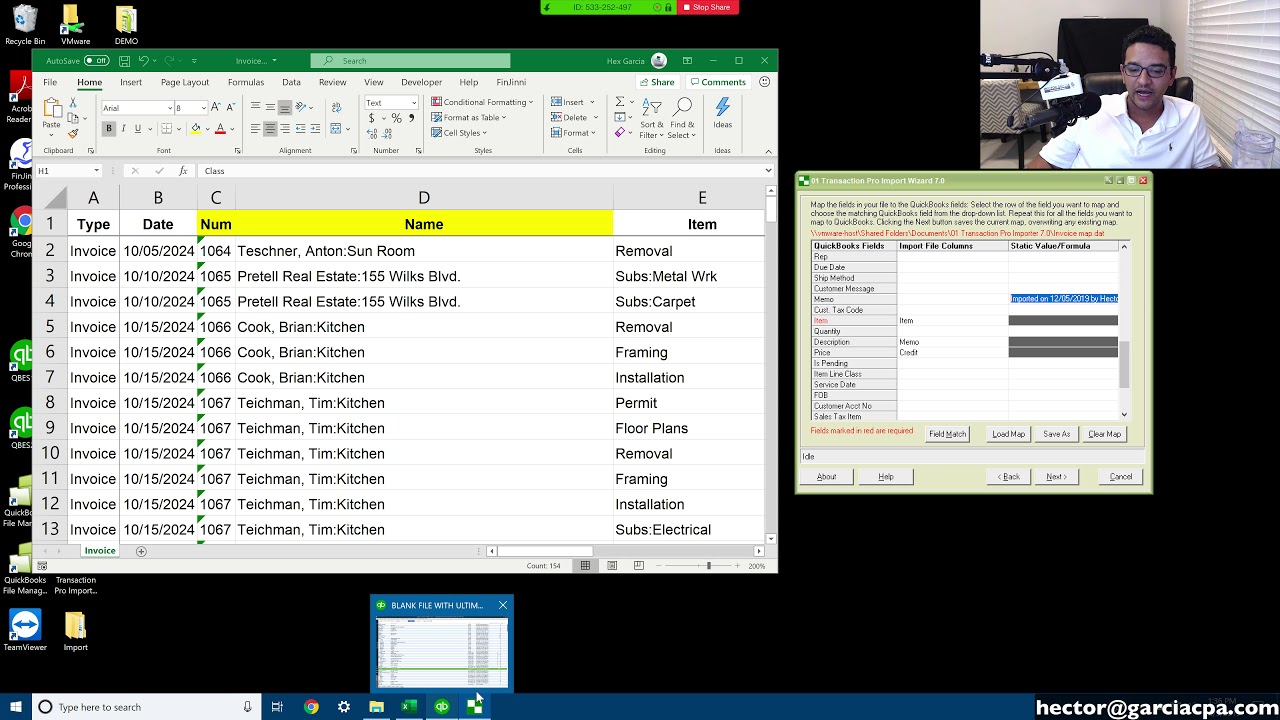The image size is (1280, 720).
Task: Switch to Page Layout view in status bar
Action: (x=612, y=566)
